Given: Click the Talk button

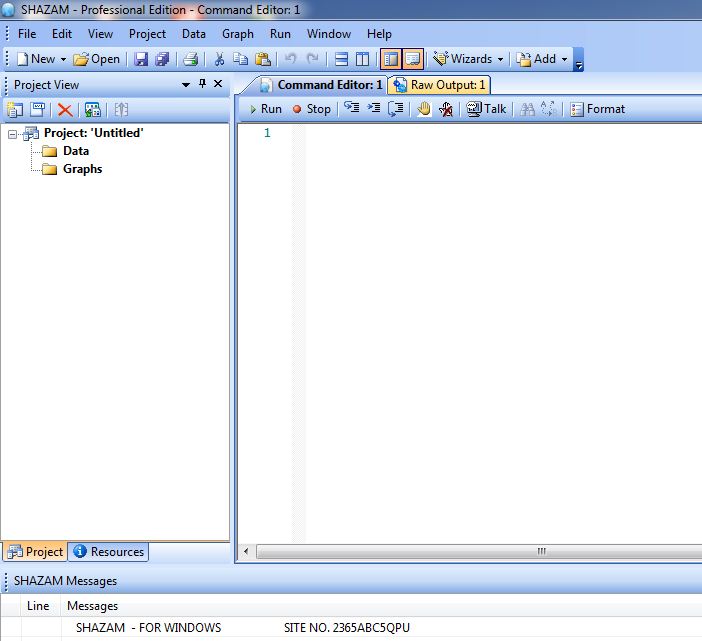Looking at the screenshot, I should coord(486,109).
